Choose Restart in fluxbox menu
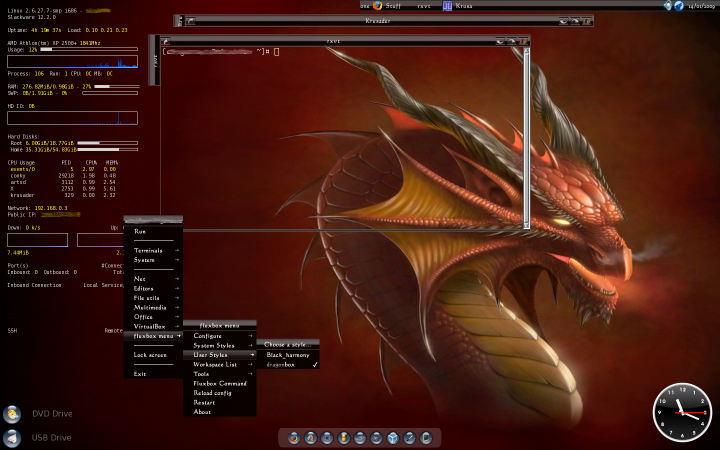 pyautogui.click(x=219, y=403)
